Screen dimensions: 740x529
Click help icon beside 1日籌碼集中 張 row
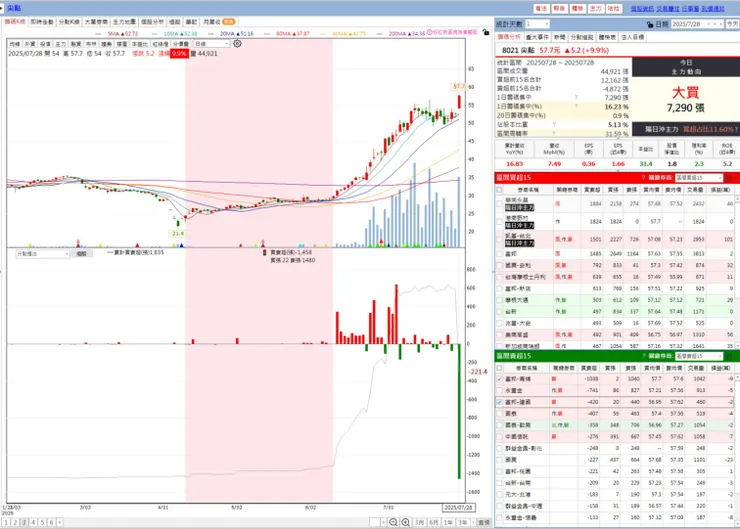[576, 98]
